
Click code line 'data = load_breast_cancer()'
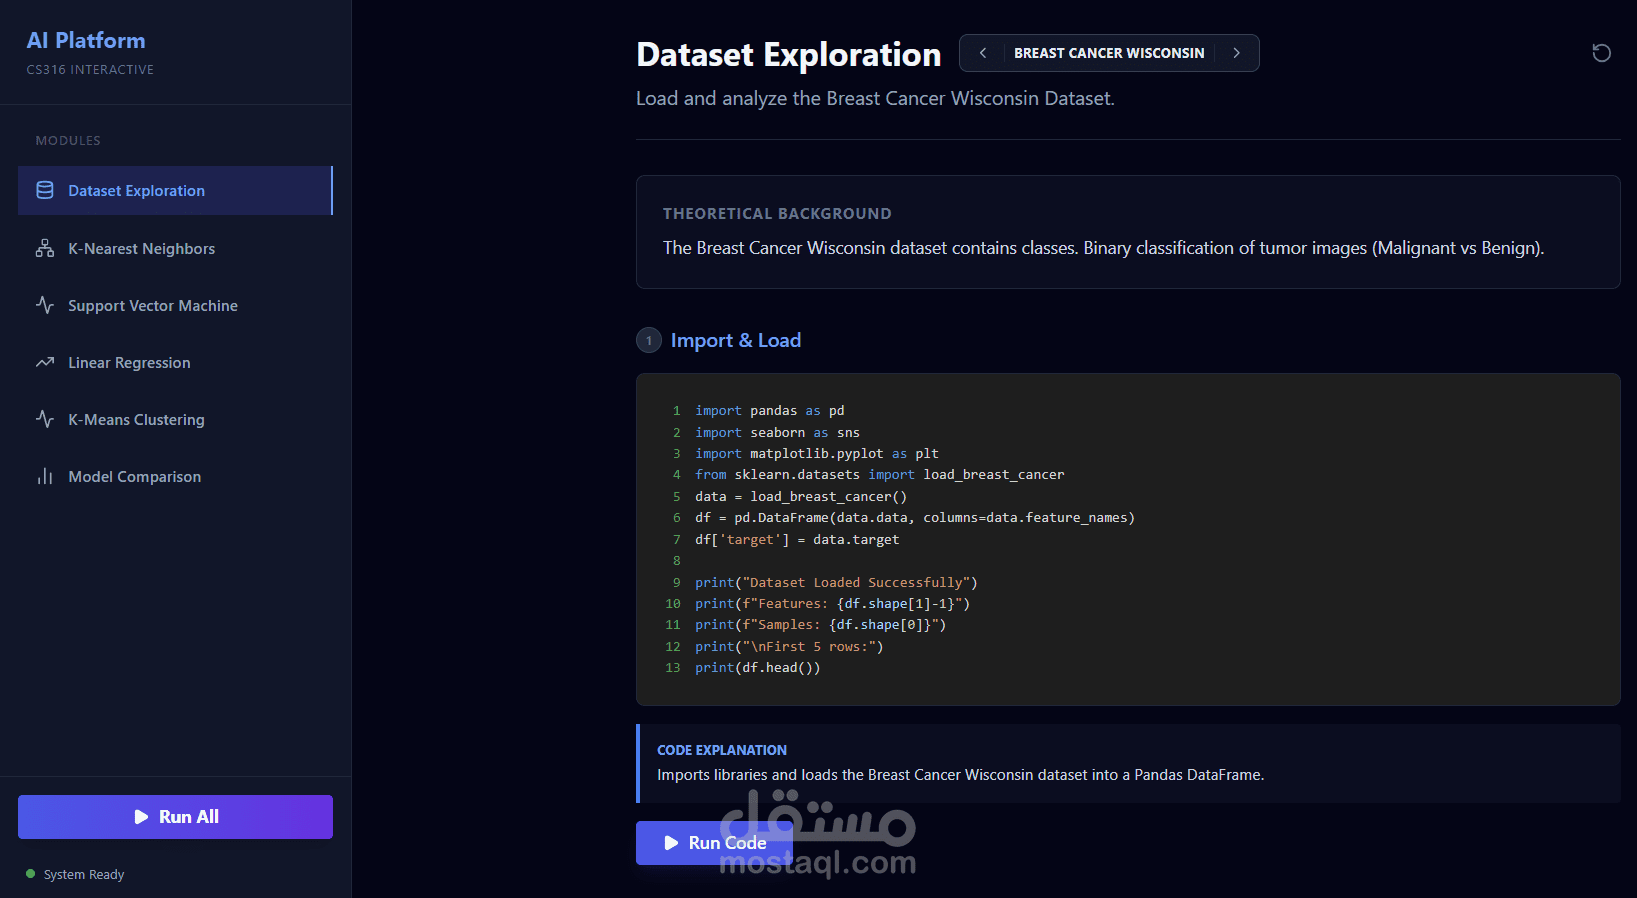point(801,496)
